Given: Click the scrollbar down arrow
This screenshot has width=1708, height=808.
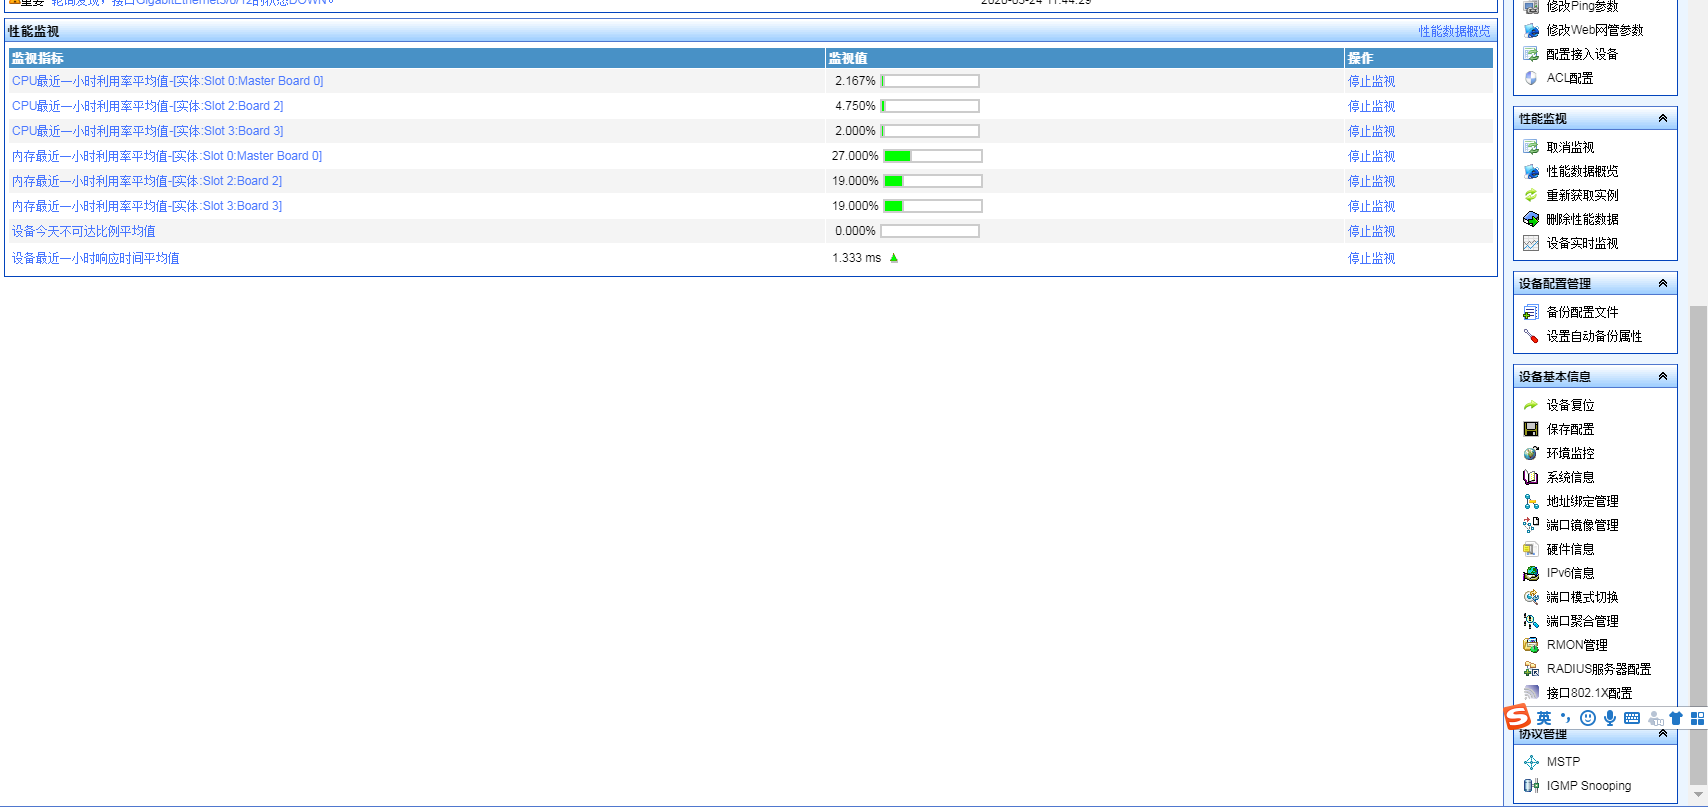Looking at the screenshot, I should 1698,796.
